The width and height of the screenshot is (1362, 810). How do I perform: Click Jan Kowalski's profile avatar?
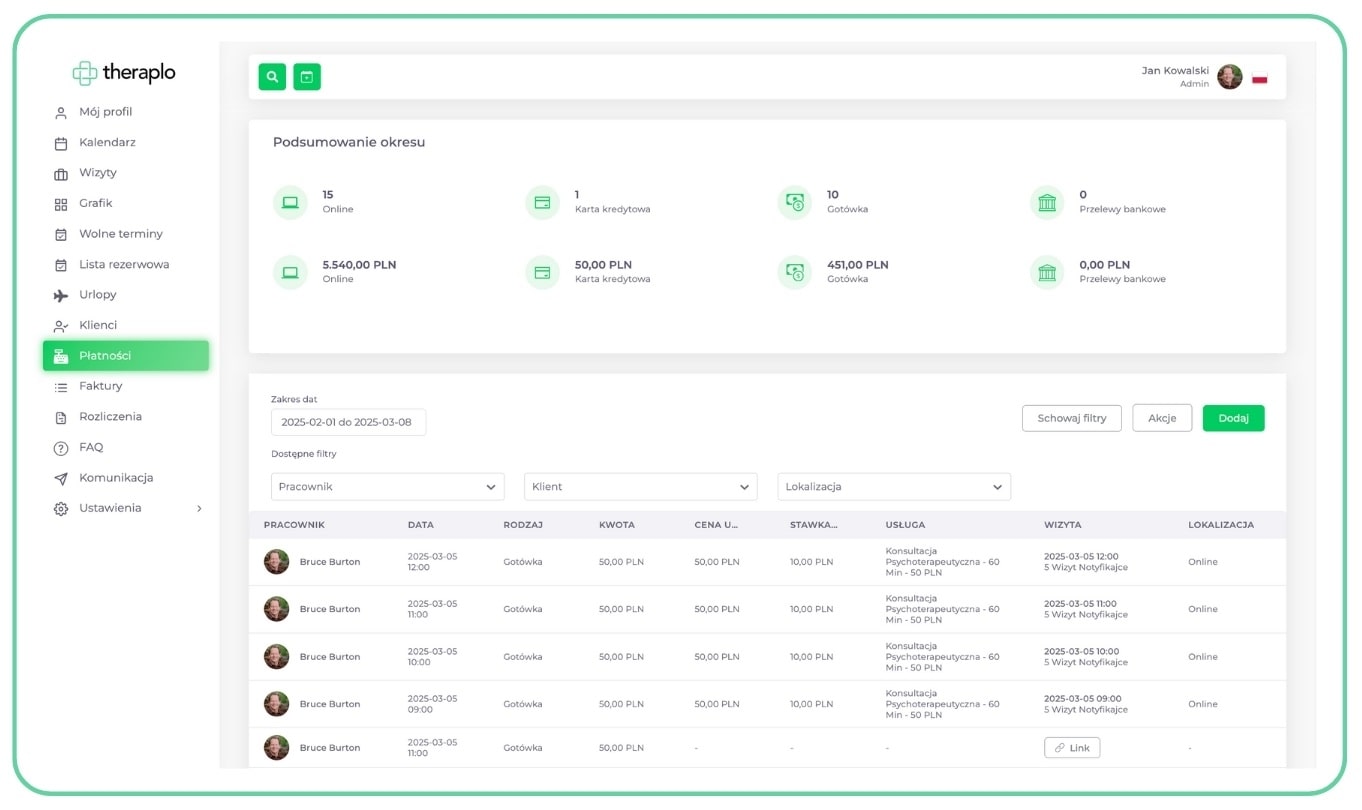[x=1229, y=77]
